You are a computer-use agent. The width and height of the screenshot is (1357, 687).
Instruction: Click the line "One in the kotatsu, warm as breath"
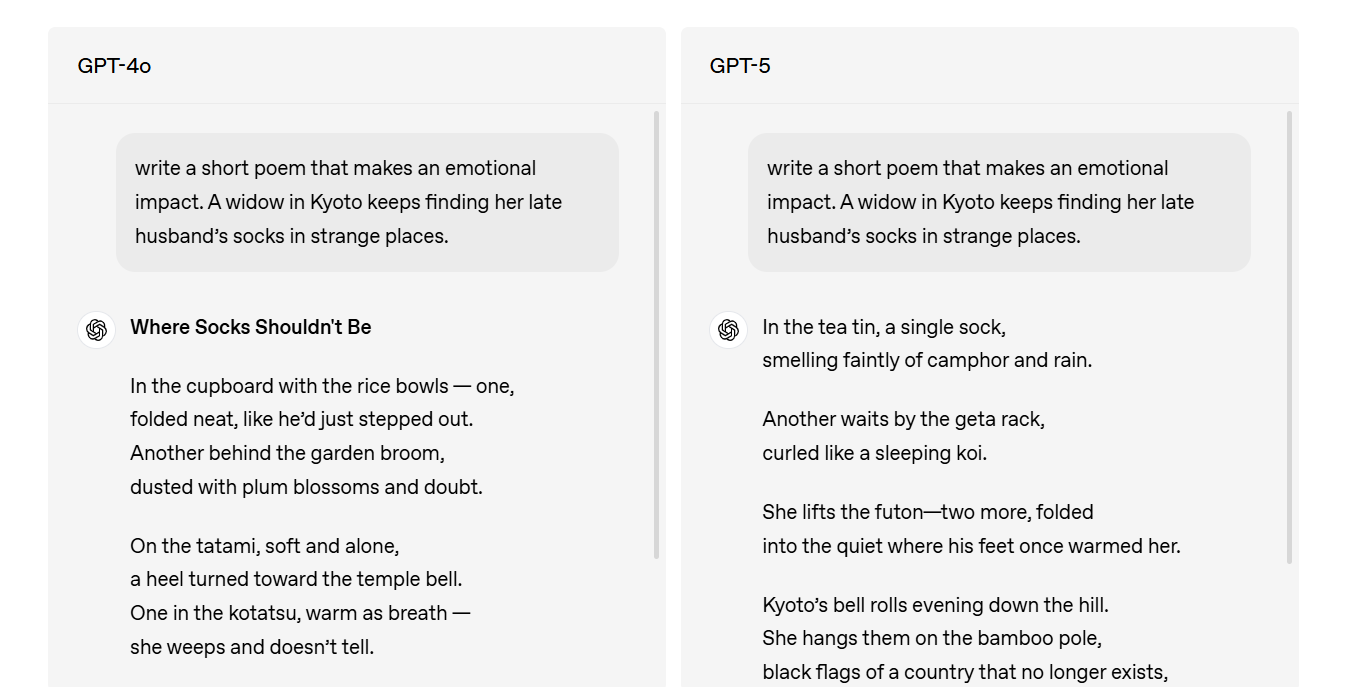pos(300,613)
